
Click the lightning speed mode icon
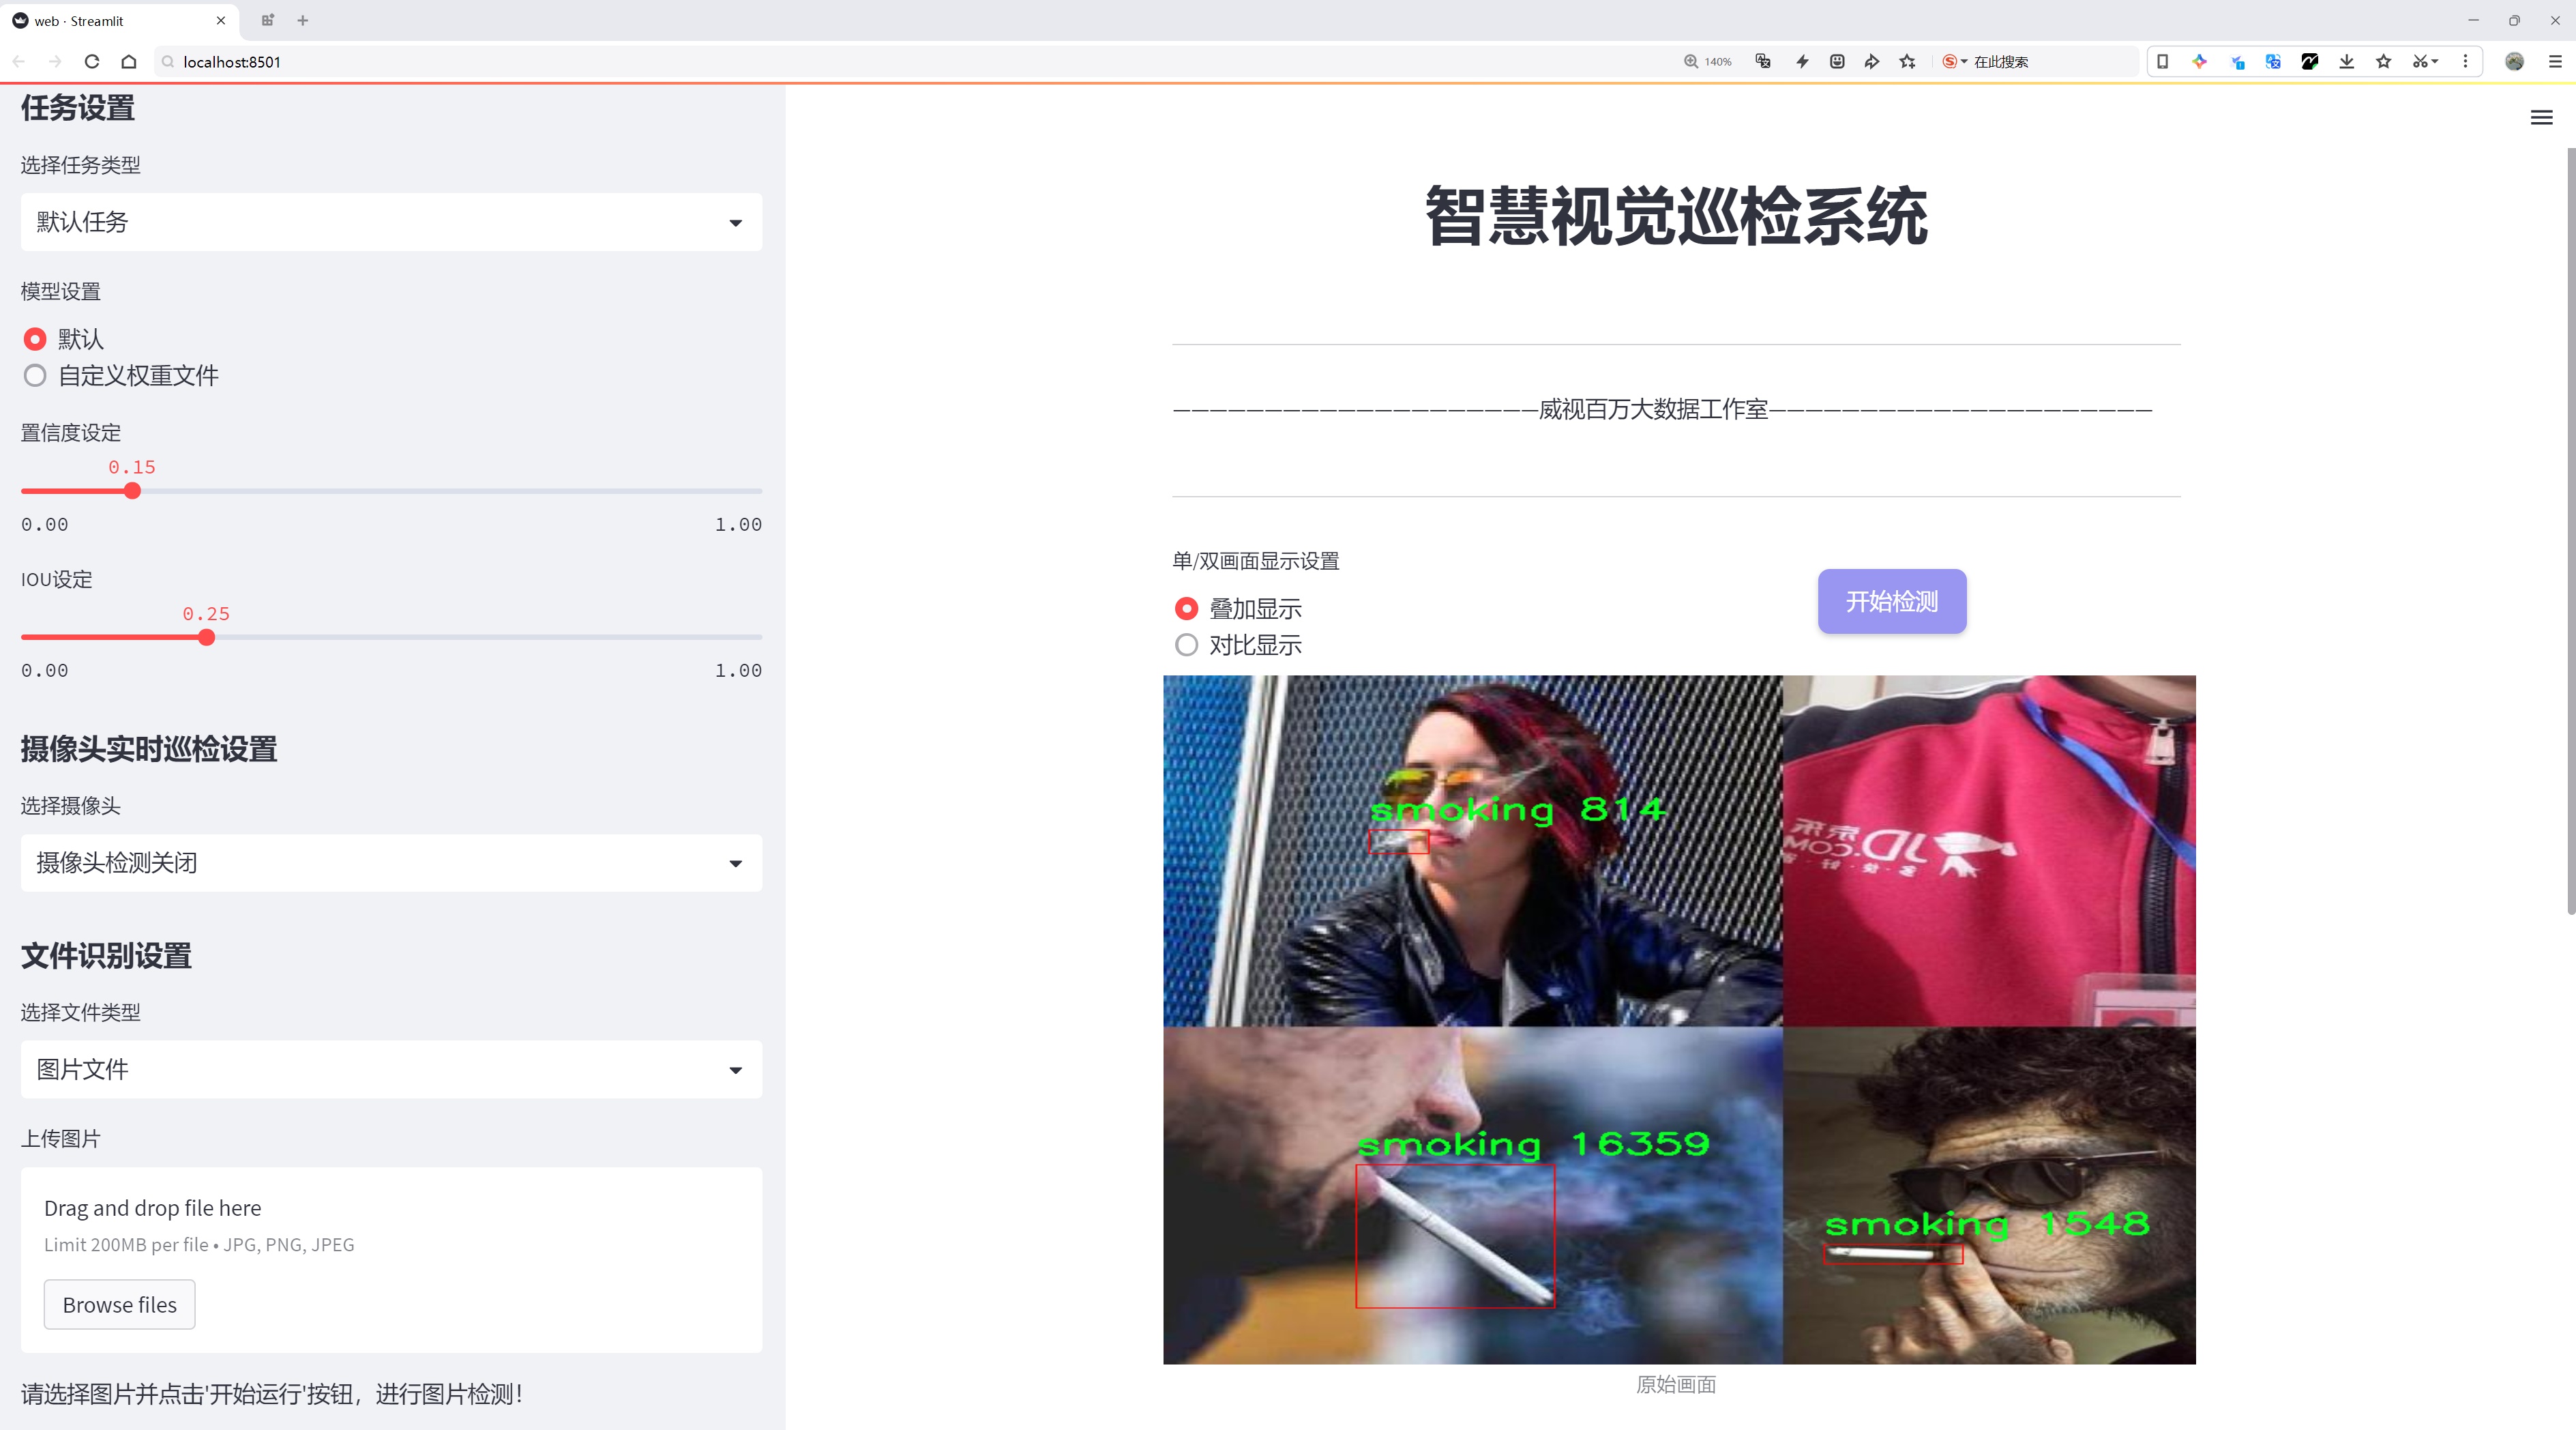click(x=1802, y=61)
